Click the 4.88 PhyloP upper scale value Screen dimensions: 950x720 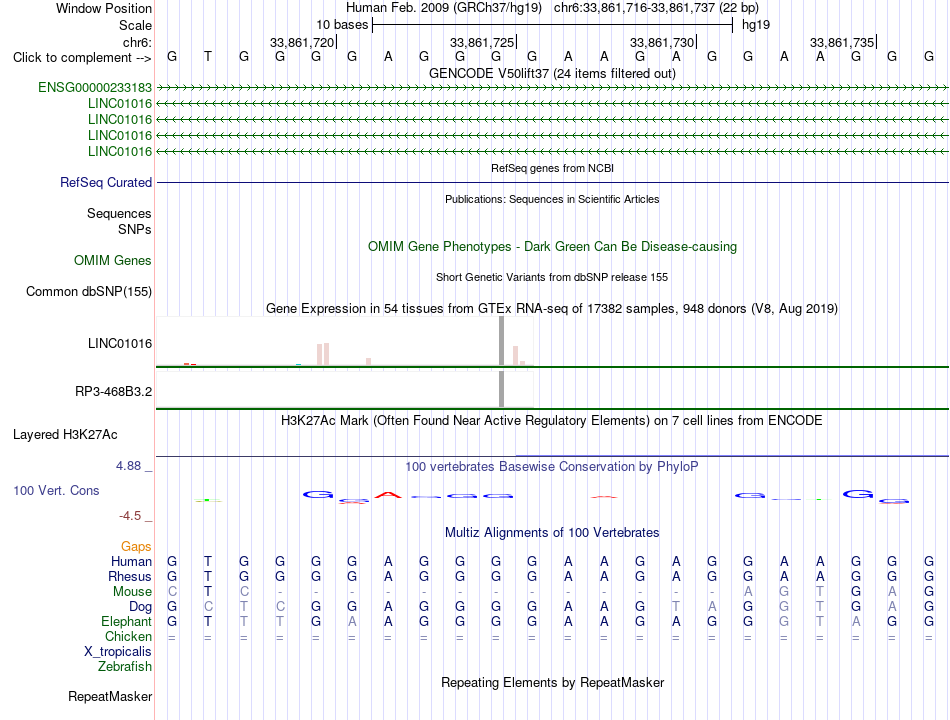(128, 466)
